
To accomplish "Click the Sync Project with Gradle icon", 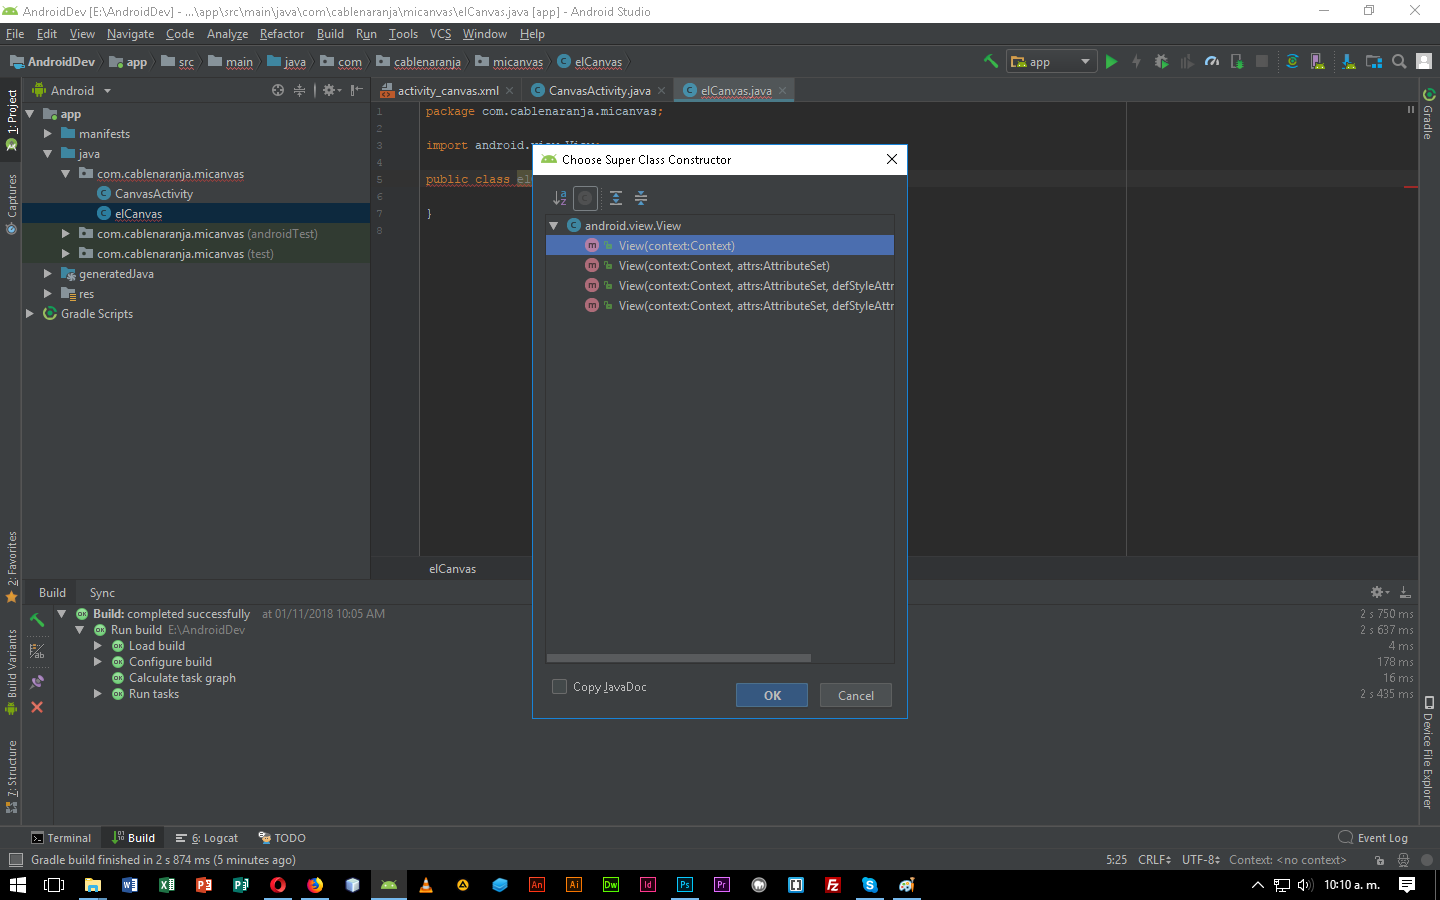I will click(x=1292, y=61).
